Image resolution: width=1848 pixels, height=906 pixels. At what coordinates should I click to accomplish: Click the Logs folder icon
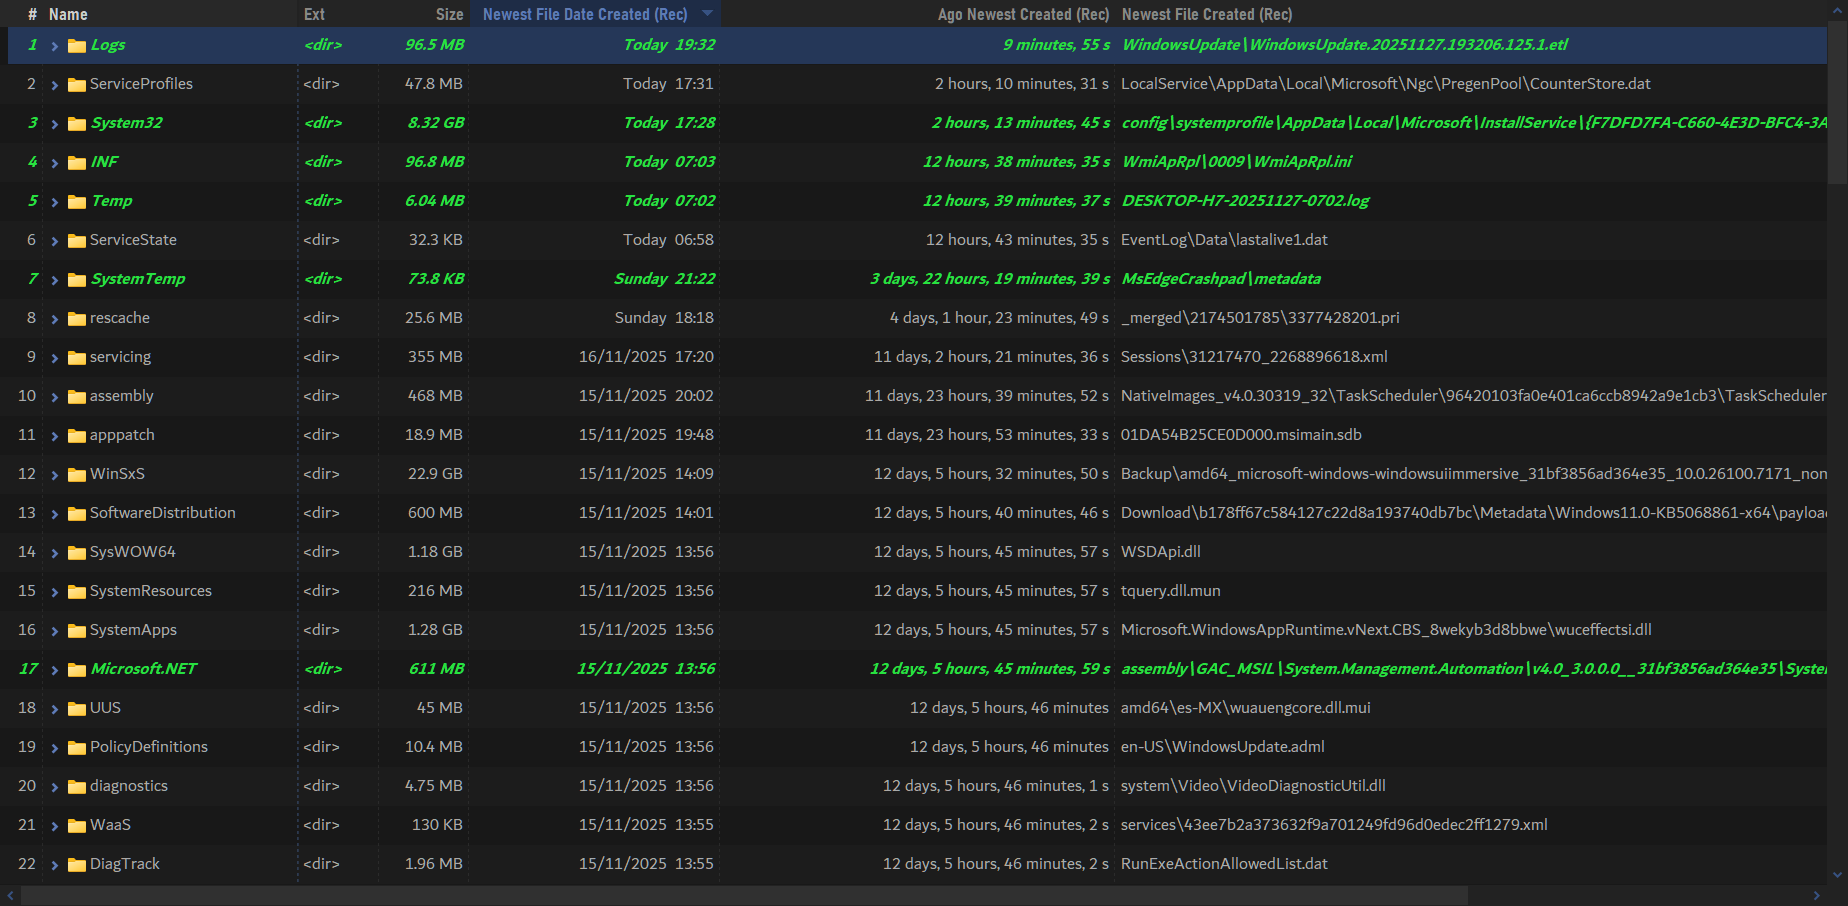(76, 46)
